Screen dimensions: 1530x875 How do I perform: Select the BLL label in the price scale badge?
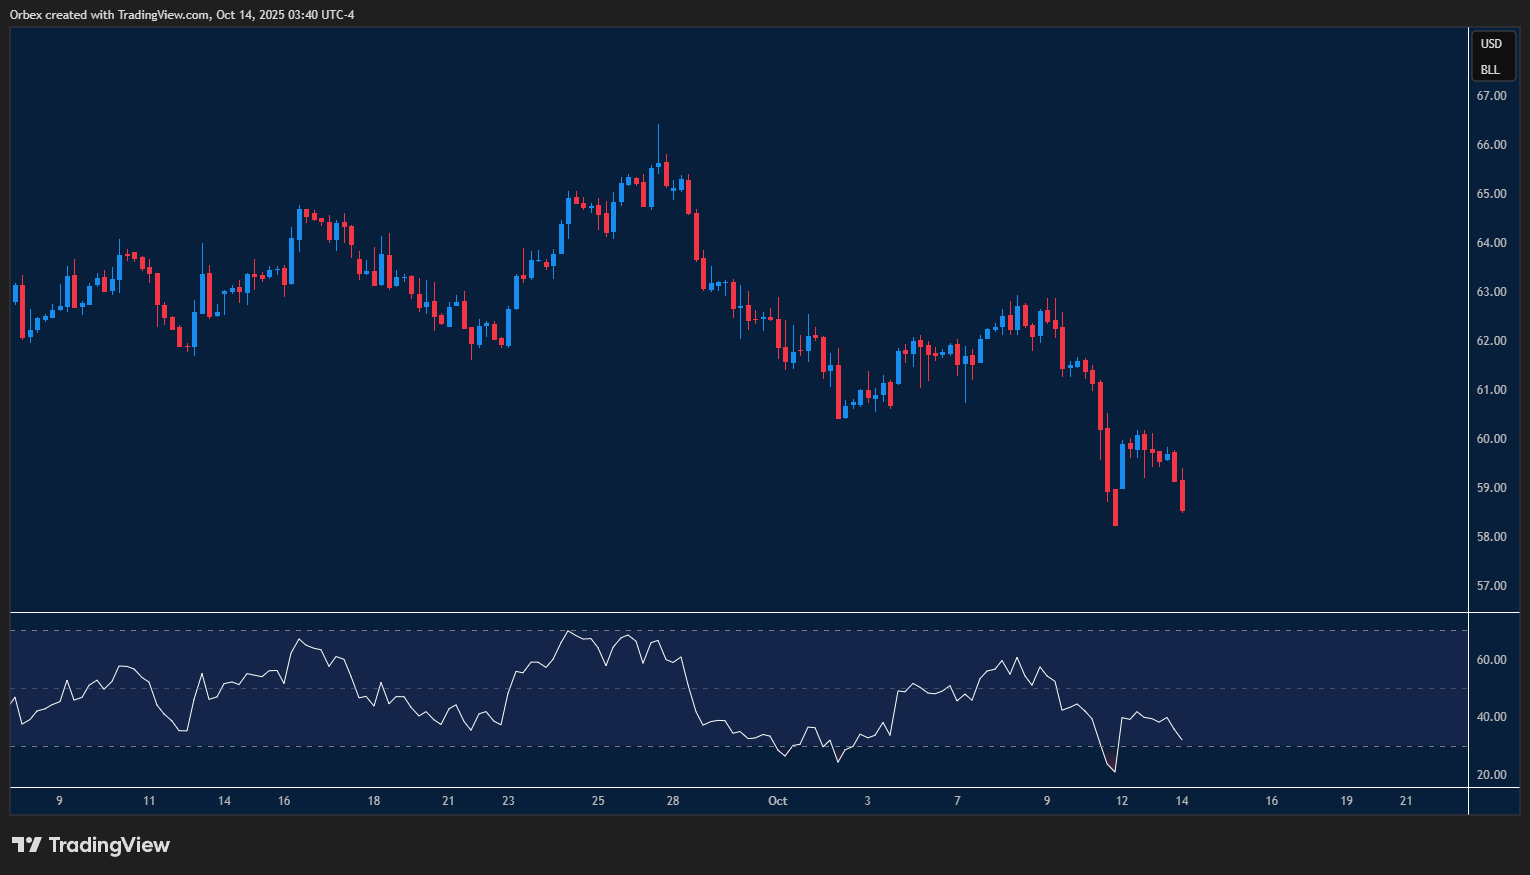point(1491,69)
